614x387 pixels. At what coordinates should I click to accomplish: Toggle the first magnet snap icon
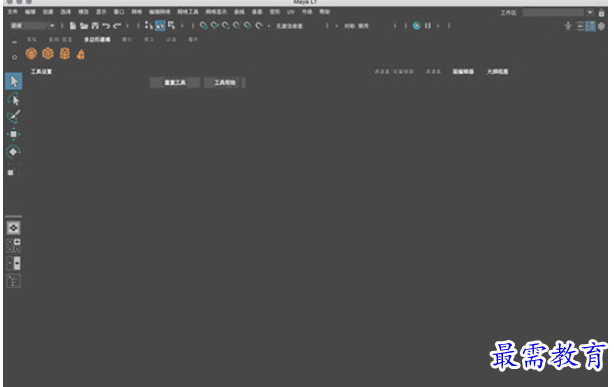(x=204, y=26)
